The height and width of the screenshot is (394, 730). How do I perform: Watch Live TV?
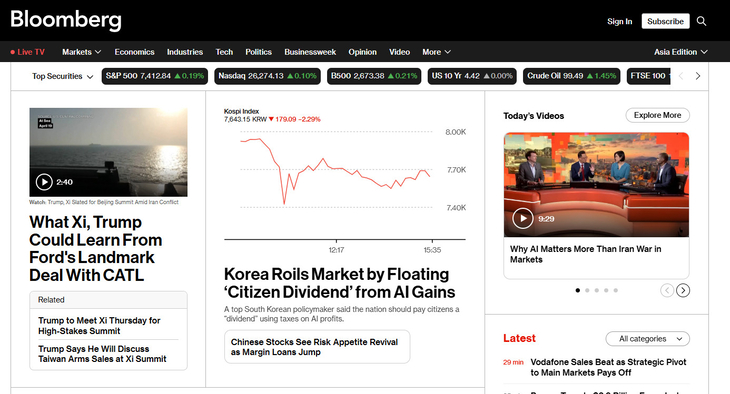pos(27,52)
